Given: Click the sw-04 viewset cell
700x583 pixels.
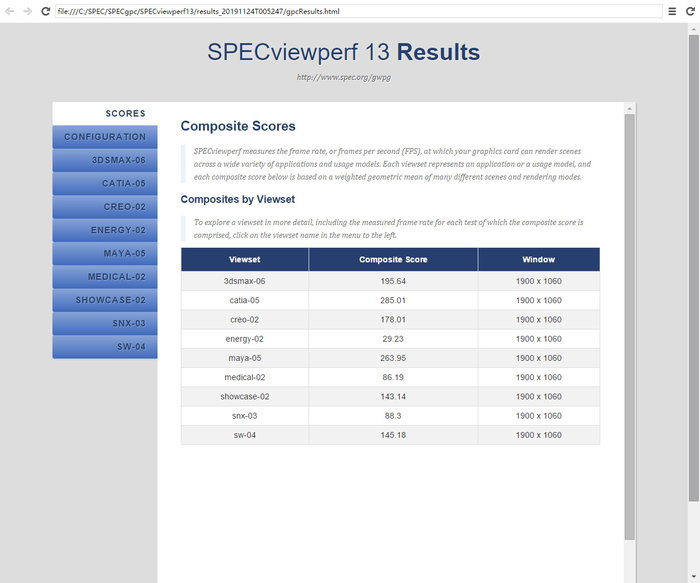Looking at the screenshot, I should point(245,435).
